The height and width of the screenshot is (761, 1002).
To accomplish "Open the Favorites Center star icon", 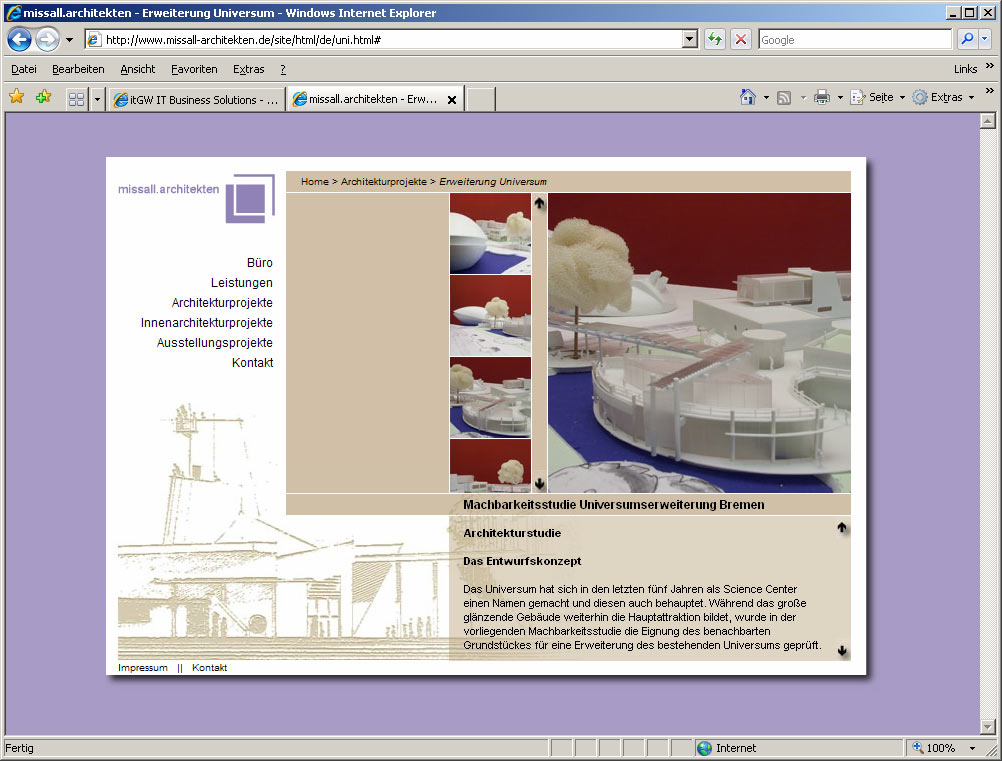I will pos(16,97).
